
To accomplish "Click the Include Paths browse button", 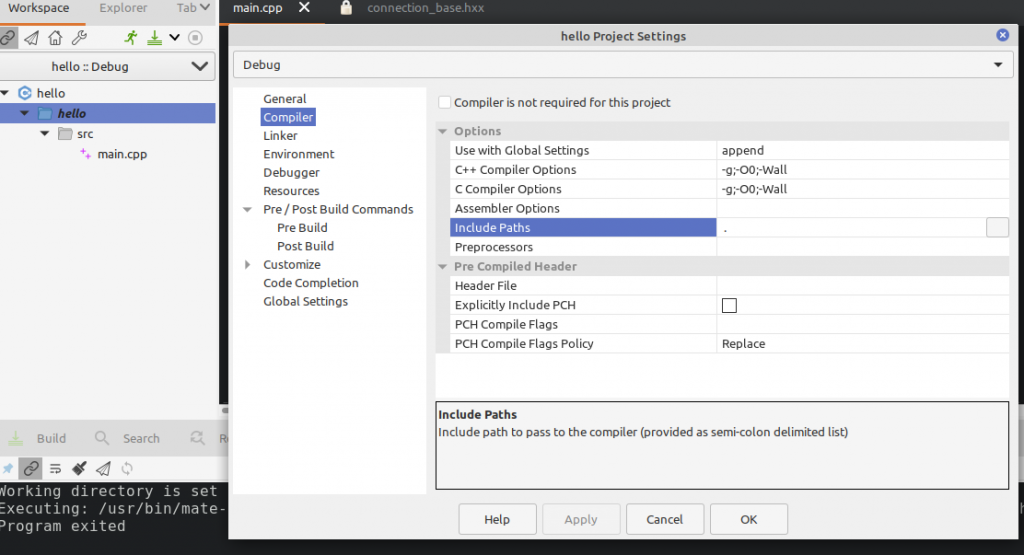I will (x=997, y=228).
